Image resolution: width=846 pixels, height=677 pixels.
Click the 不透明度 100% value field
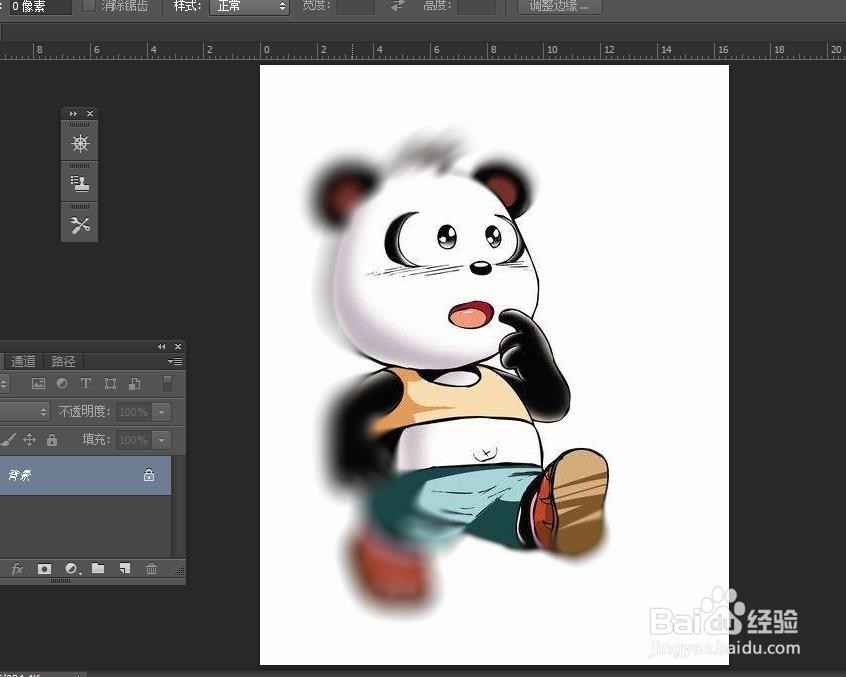coord(133,412)
